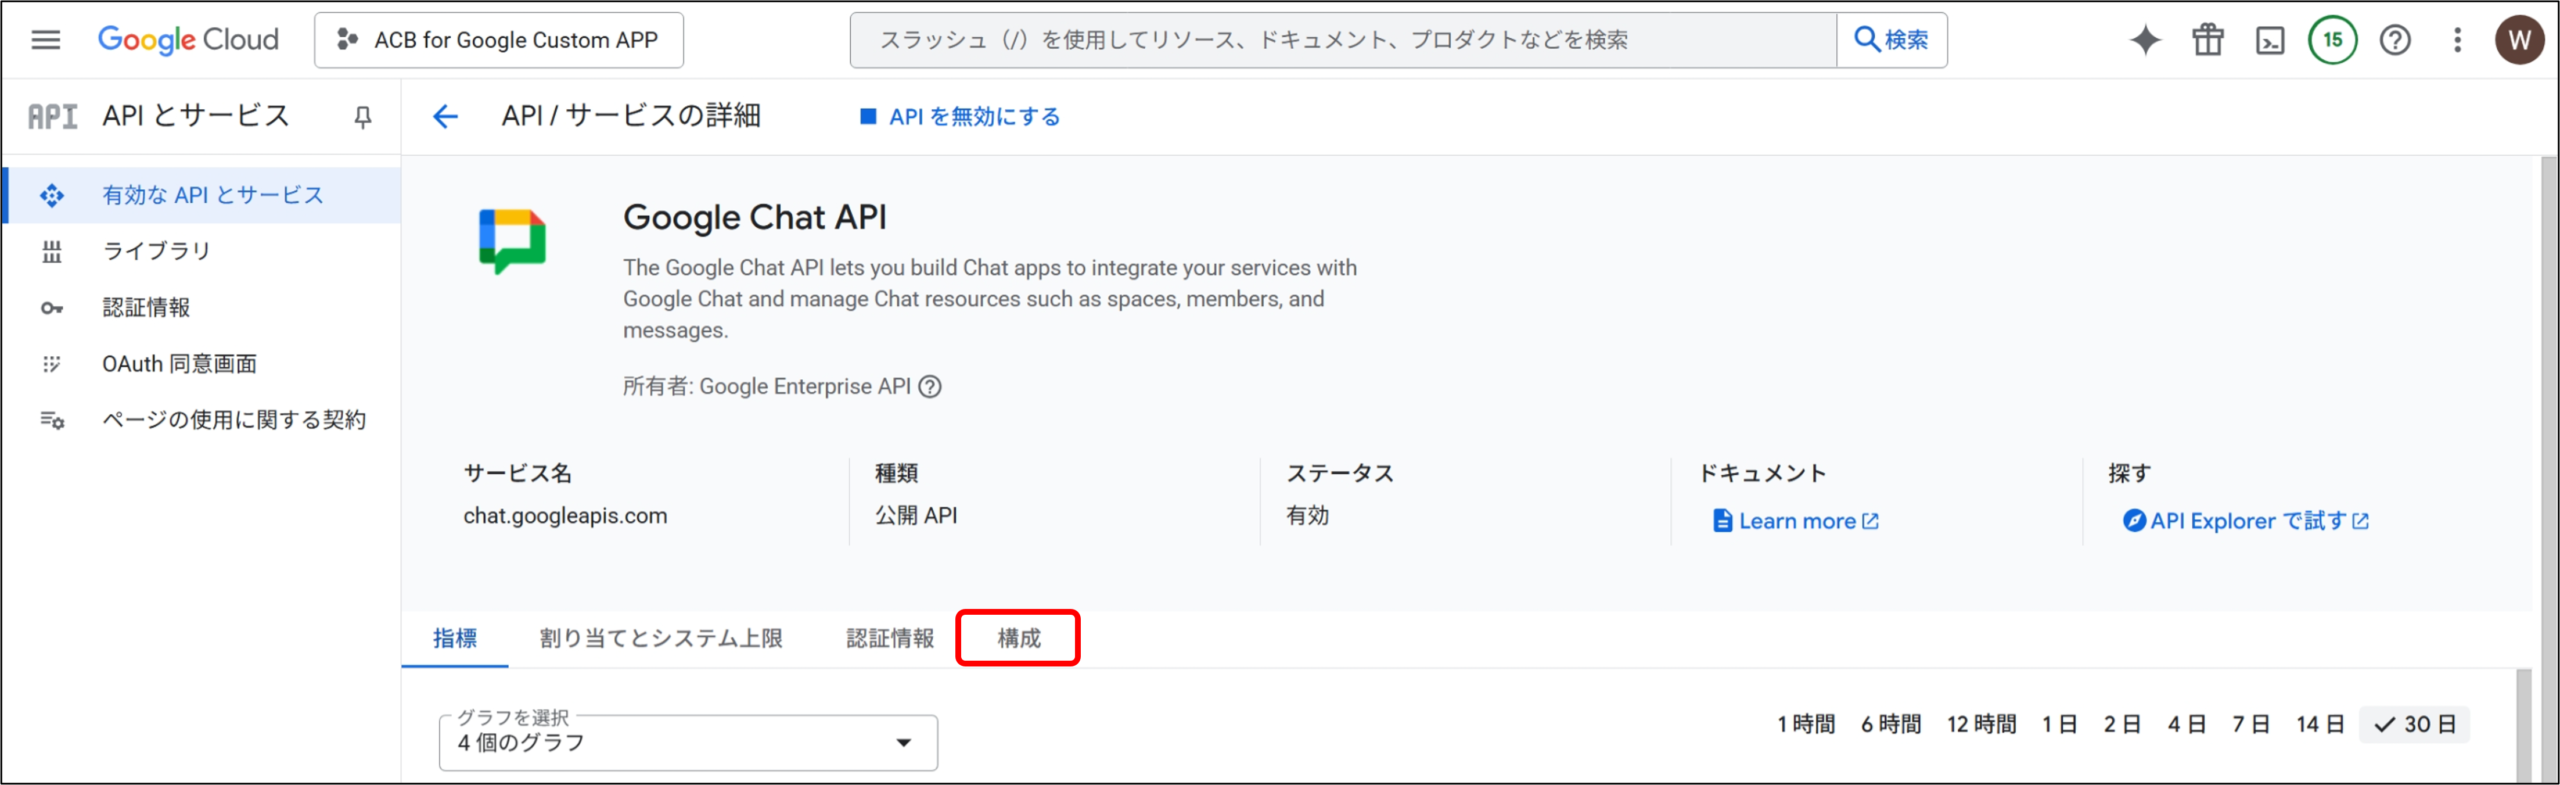Open the help question mark menu
Viewport: 2560px width, 785px height.
coord(2395,40)
